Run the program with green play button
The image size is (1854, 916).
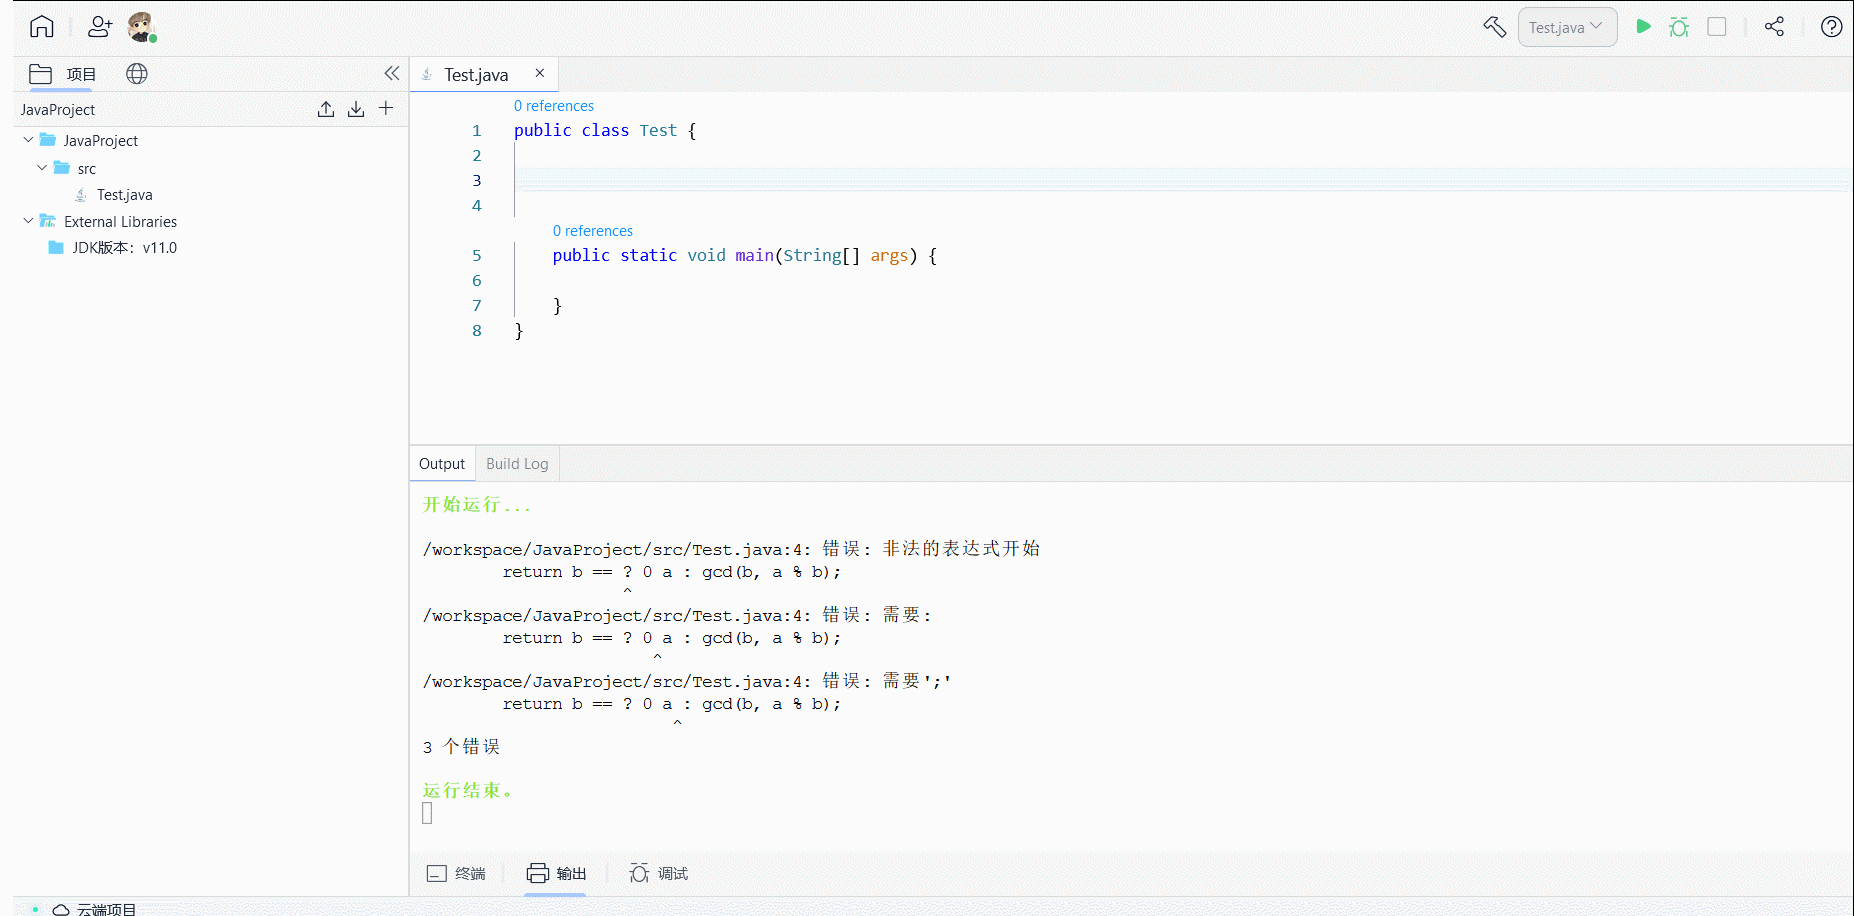click(x=1643, y=27)
